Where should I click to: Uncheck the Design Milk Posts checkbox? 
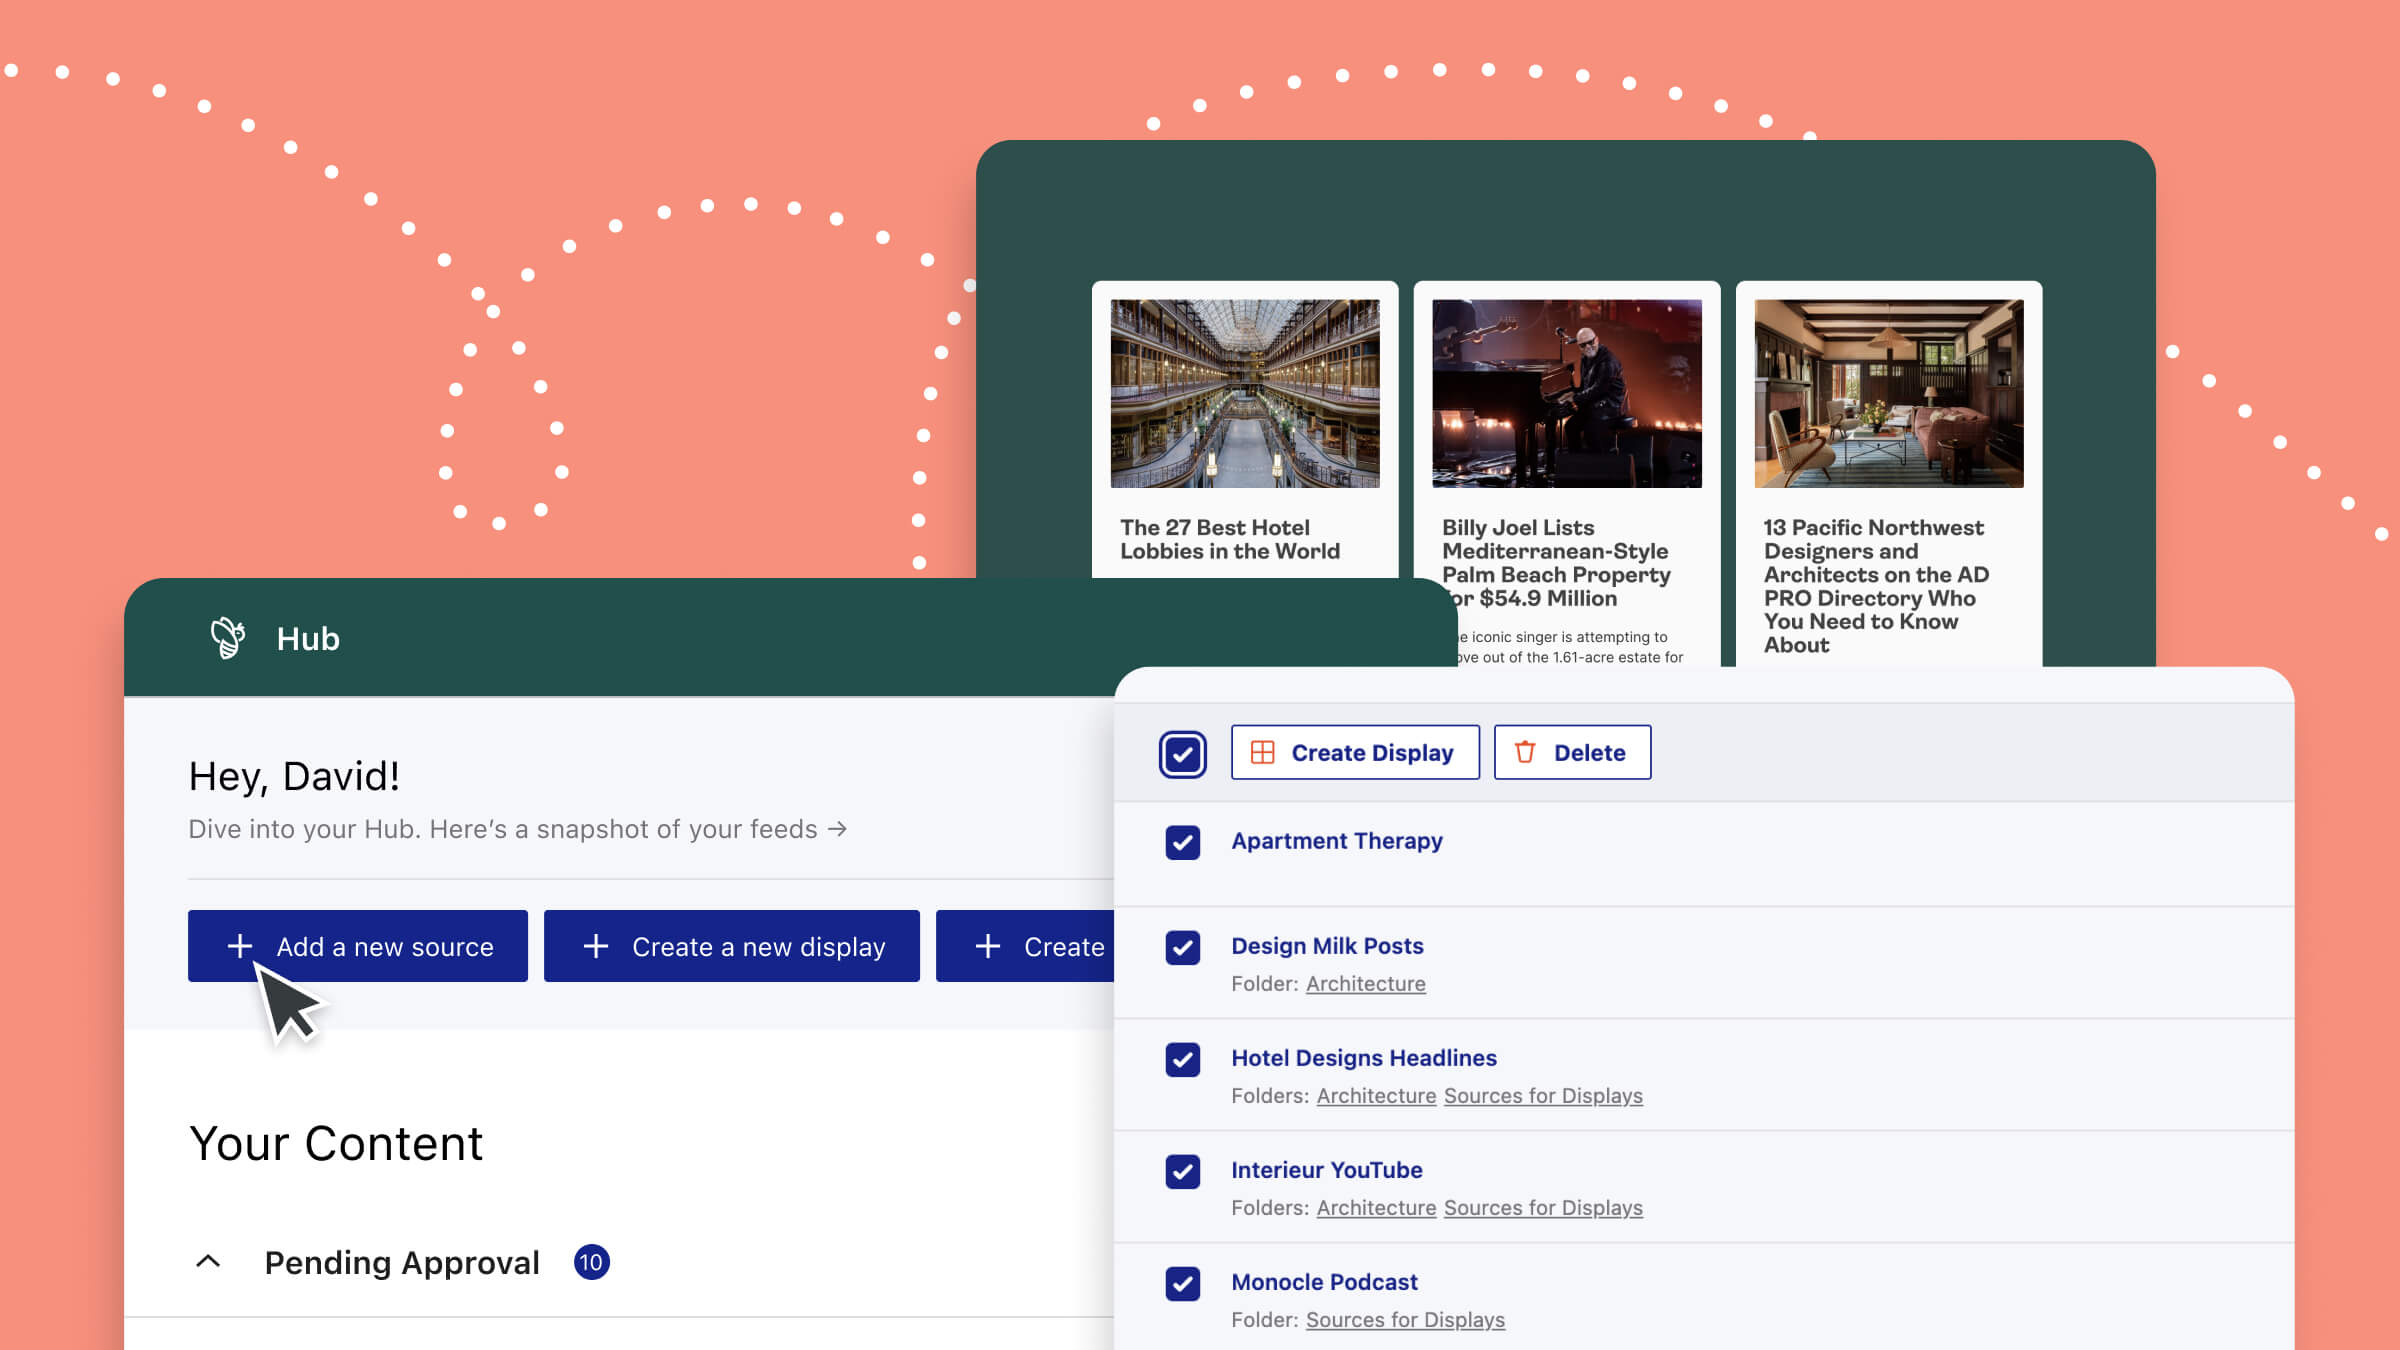point(1182,947)
